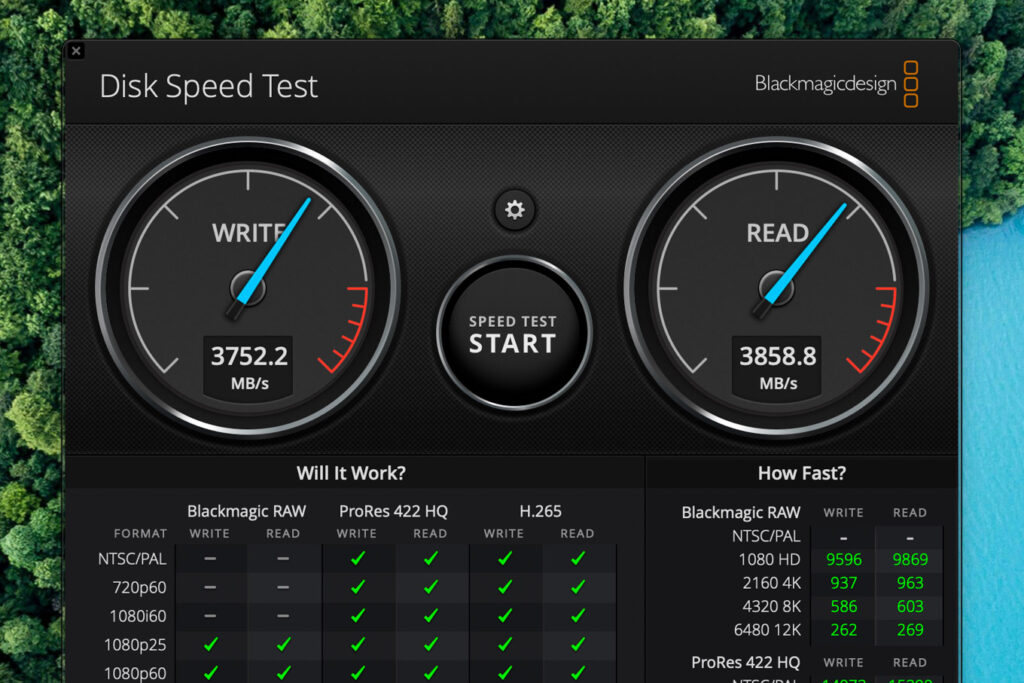
Task: Click Blackmagic RAW column header in Will It Work
Action: tap(246, 511)
